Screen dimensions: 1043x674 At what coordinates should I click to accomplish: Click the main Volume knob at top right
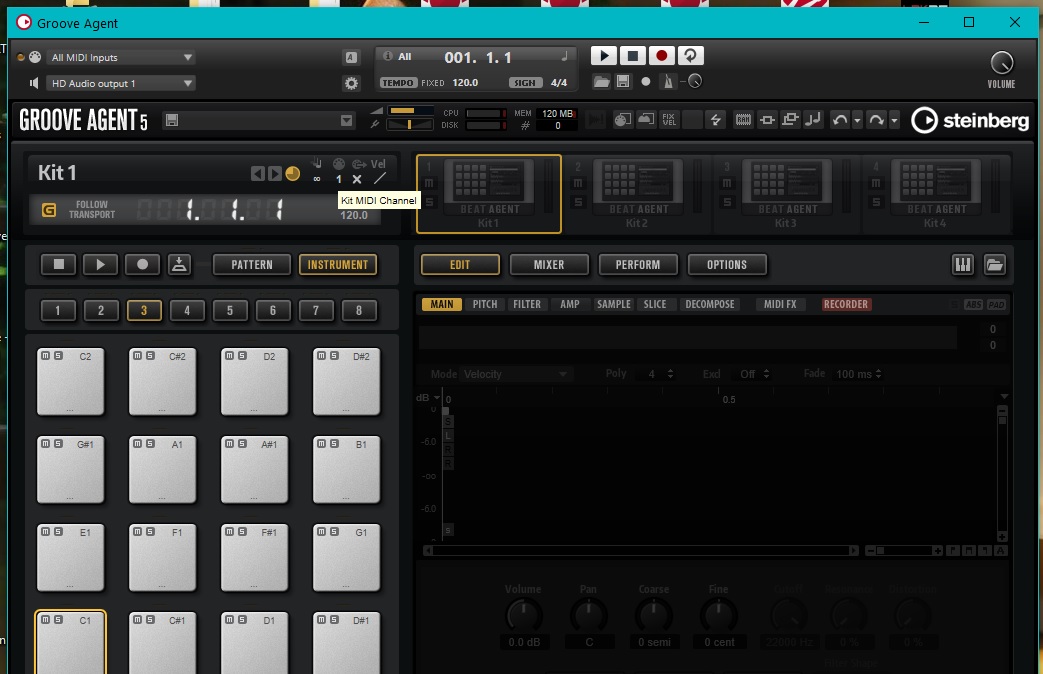pyautogui.click(x=1001, y=63)
